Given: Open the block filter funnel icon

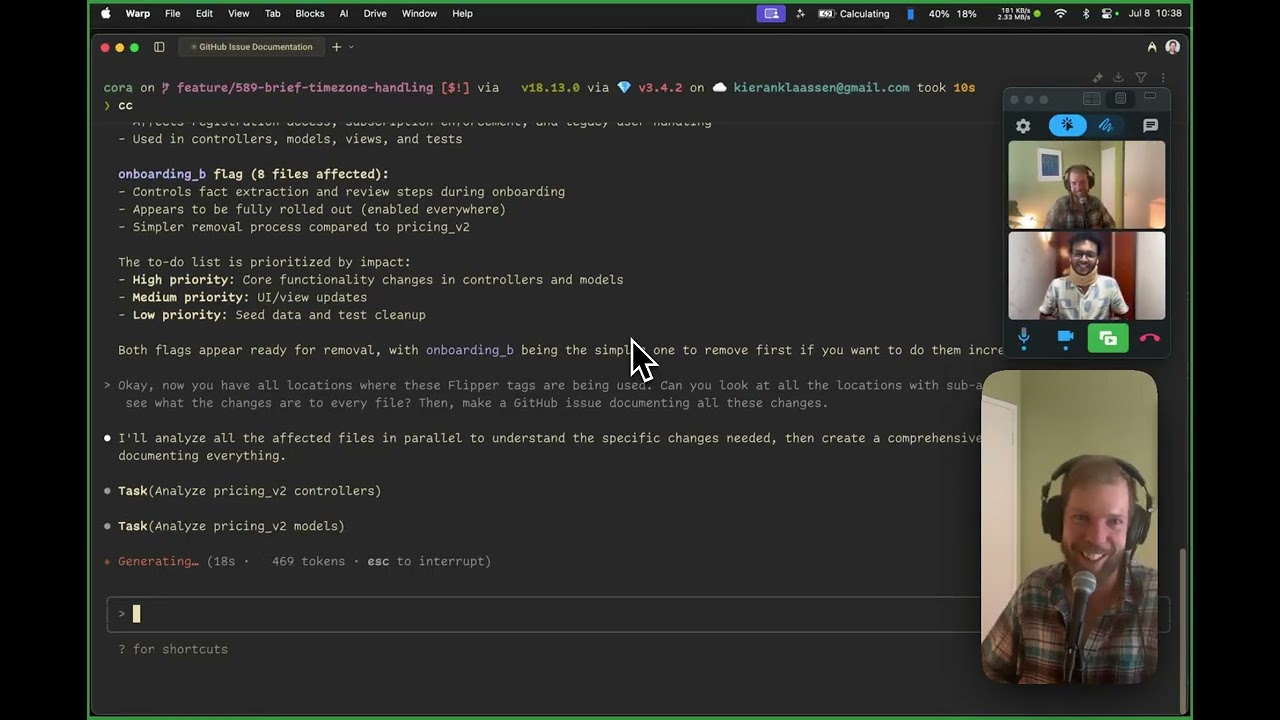Looking at the screenshot, I should click(x=1141, y=78).
